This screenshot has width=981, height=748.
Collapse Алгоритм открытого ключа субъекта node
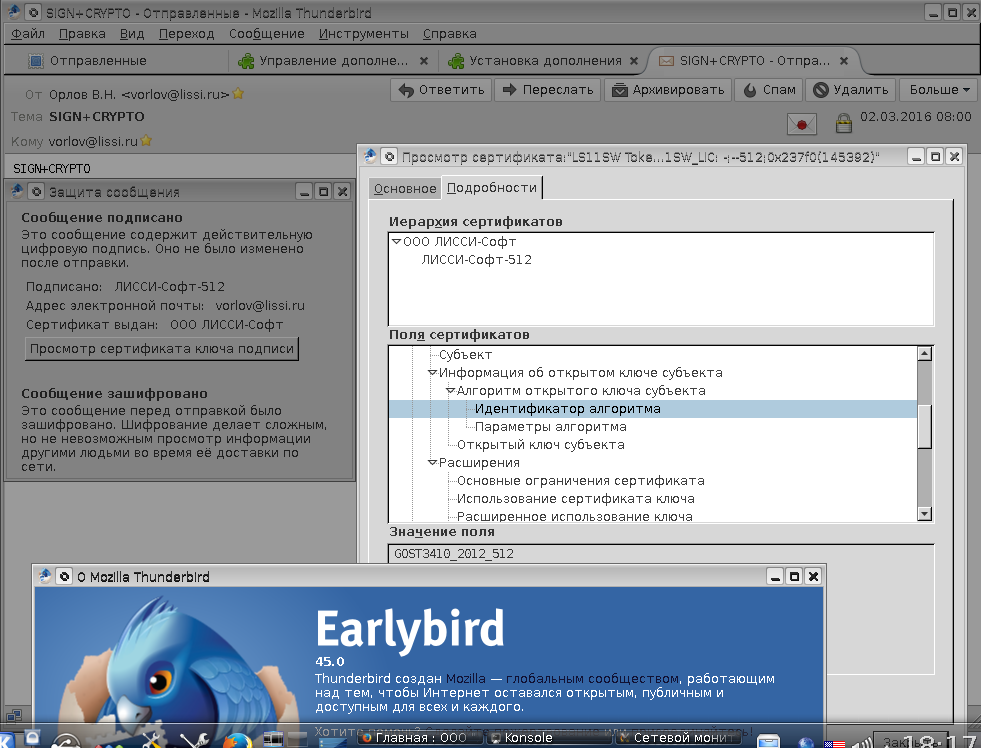[x=450, y=391]
